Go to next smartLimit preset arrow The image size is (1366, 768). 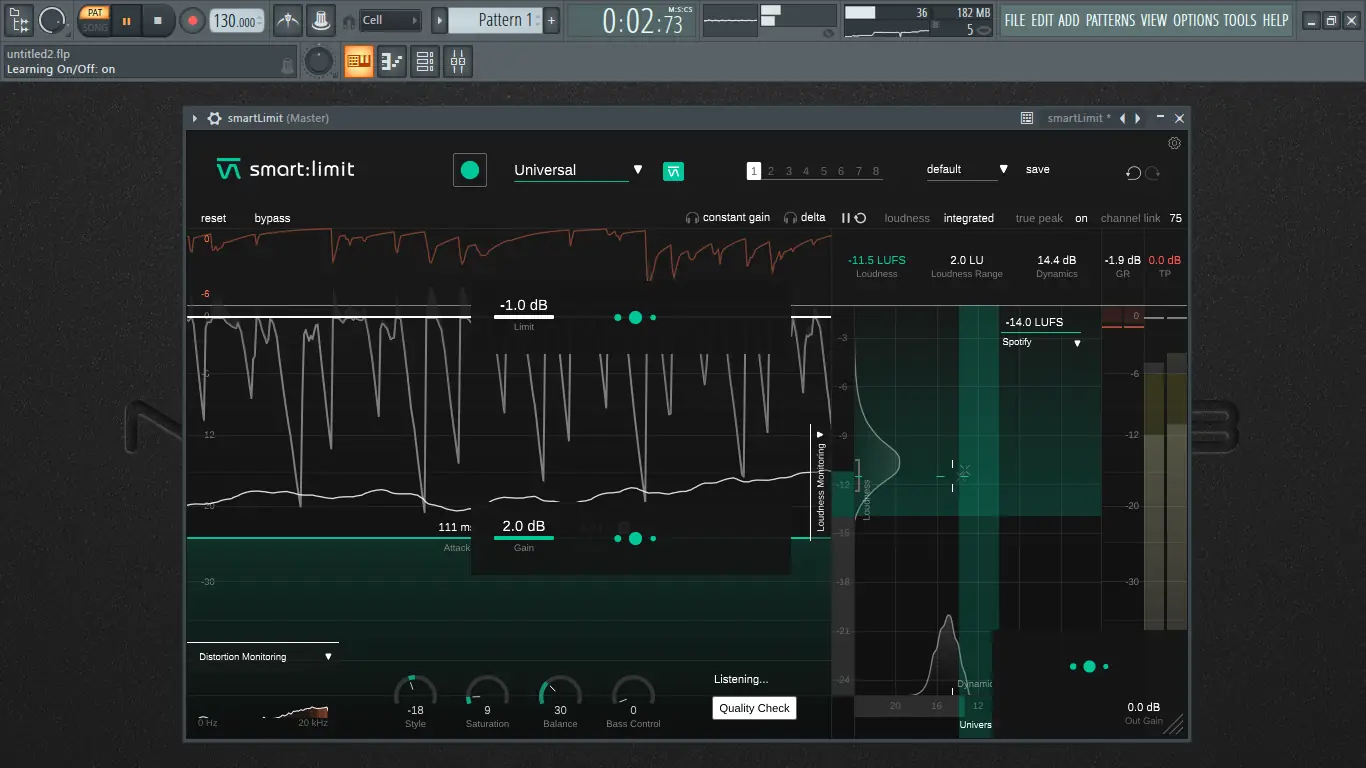pos(1137,118)
